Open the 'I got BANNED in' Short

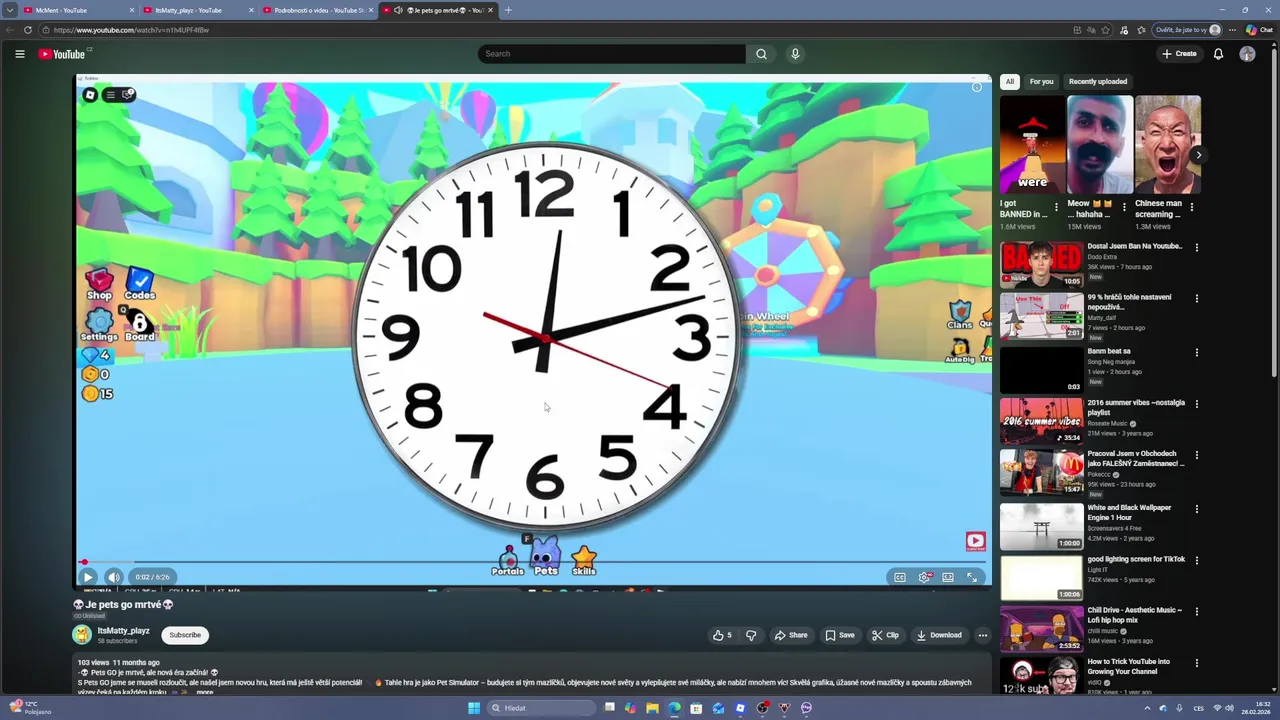1032,145
